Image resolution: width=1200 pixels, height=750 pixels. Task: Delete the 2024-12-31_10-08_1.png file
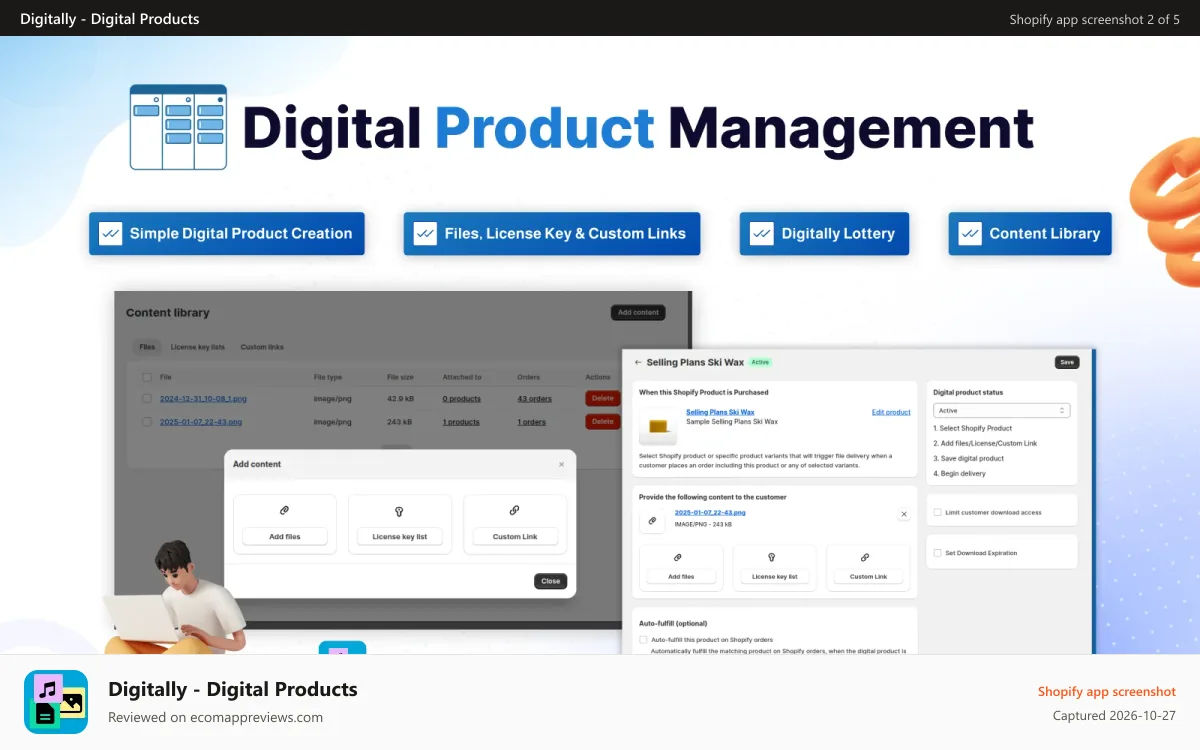(x=602, y=398)
